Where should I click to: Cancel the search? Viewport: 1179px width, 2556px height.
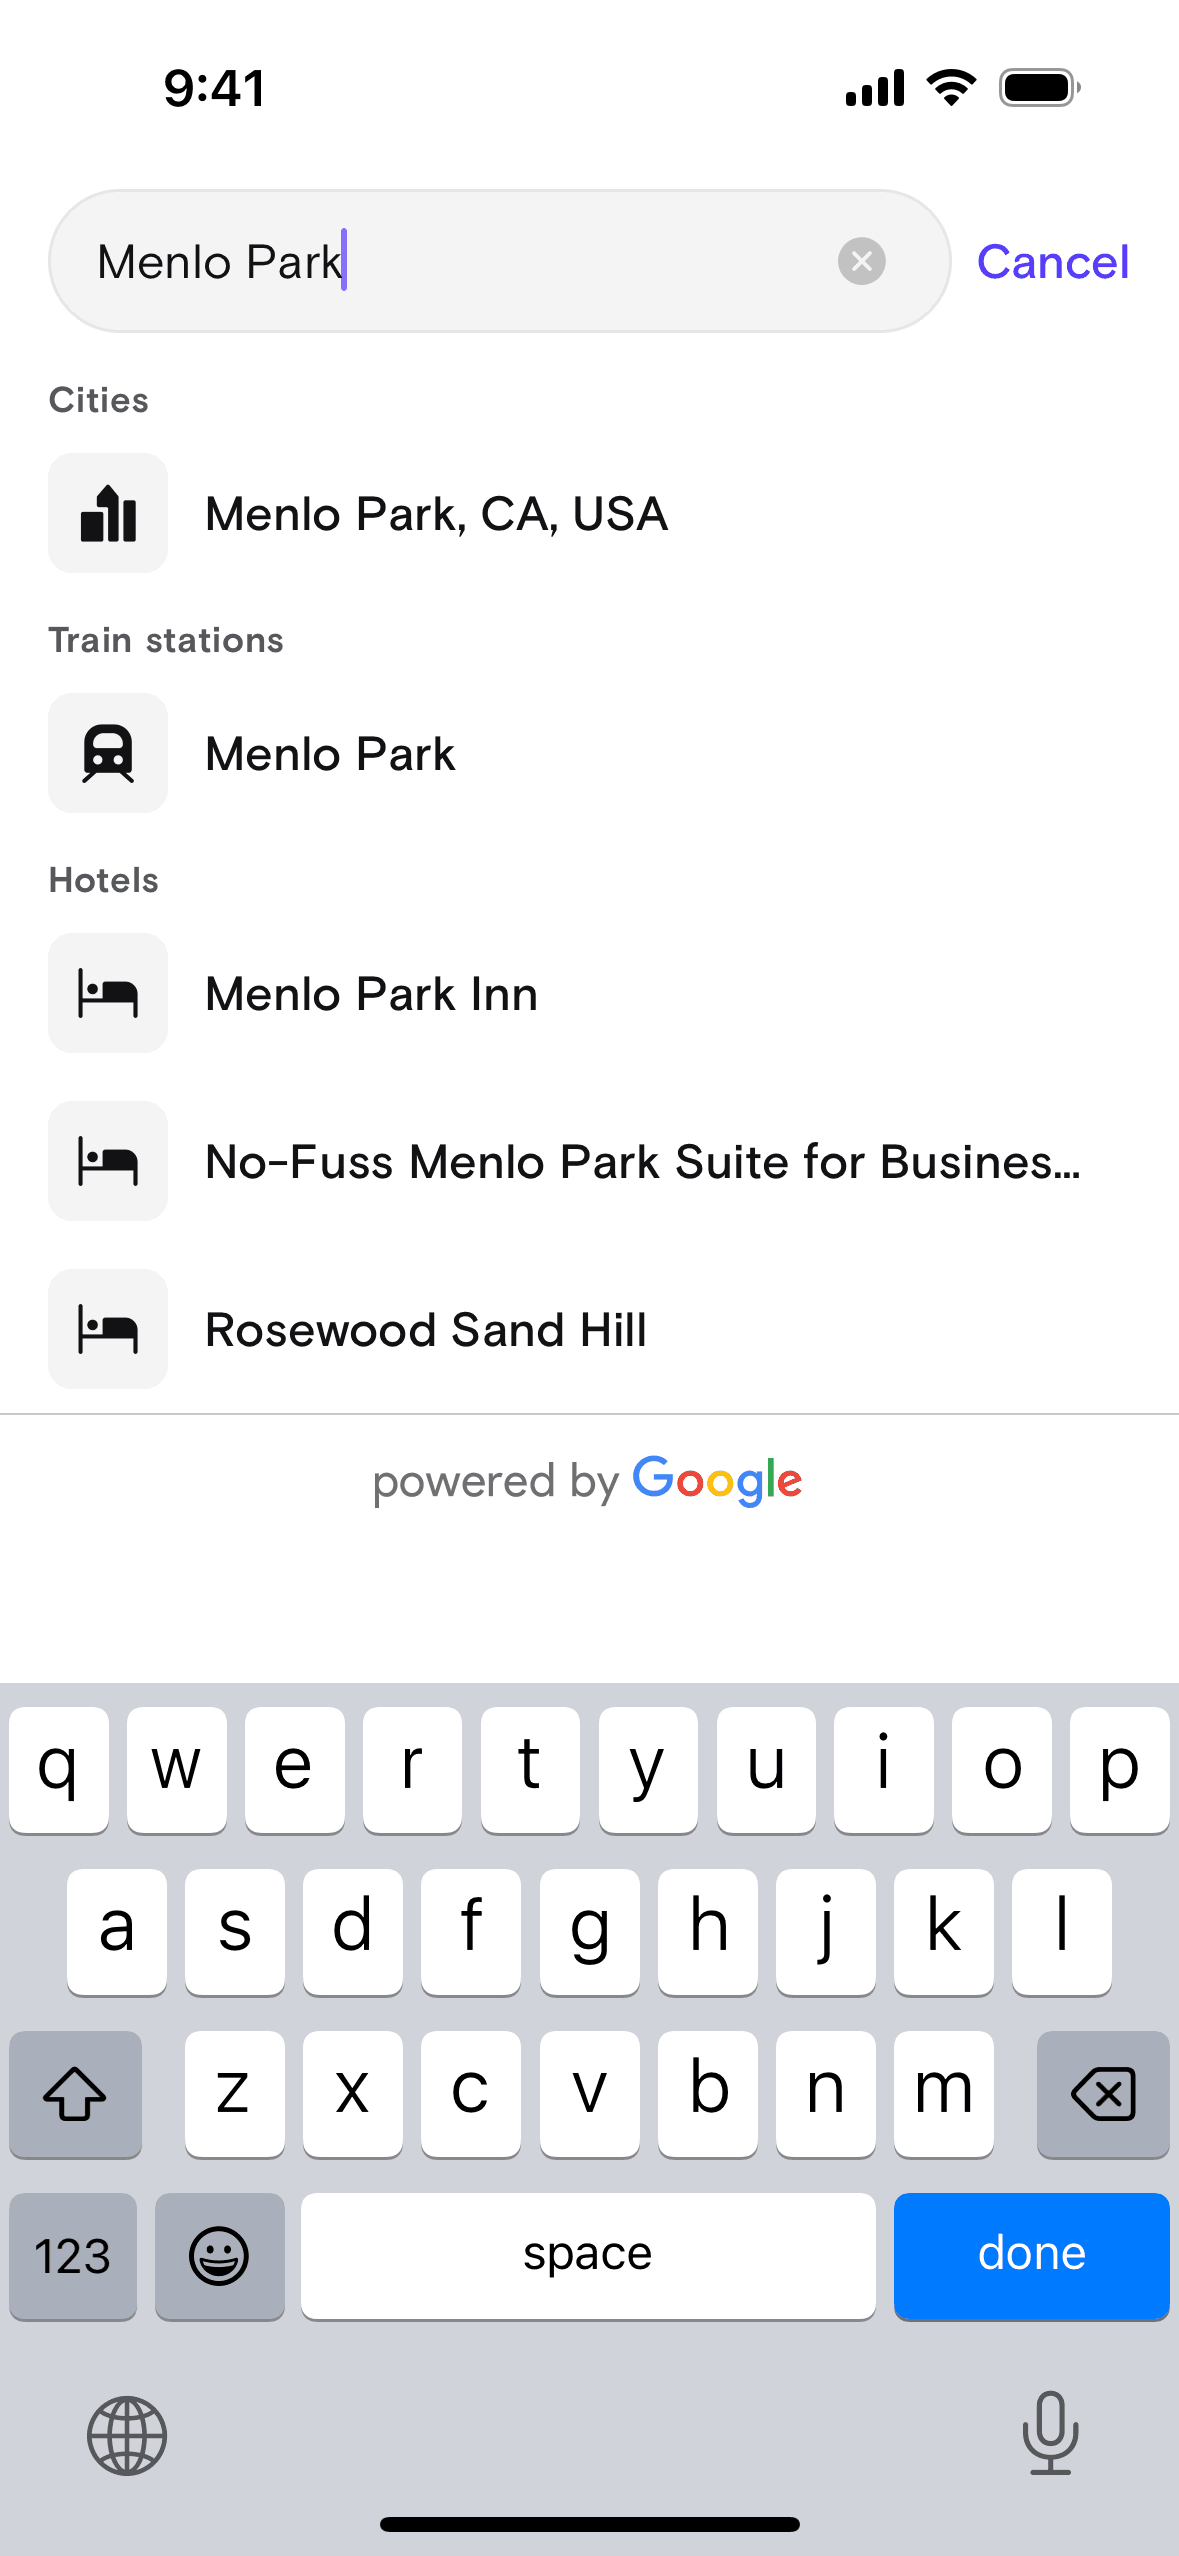pos(1052,262)
